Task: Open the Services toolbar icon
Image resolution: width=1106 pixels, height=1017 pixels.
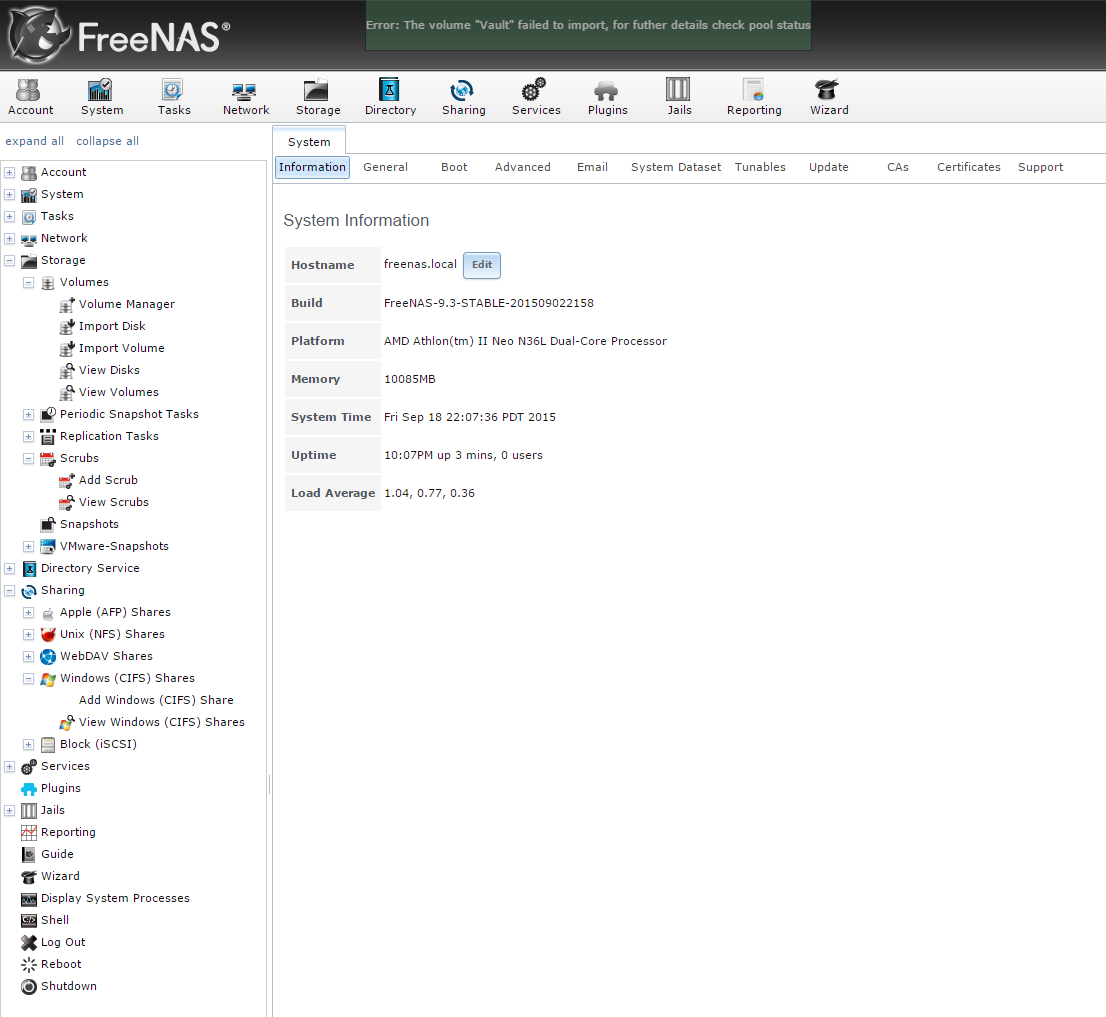Action: tap(536, 97)
